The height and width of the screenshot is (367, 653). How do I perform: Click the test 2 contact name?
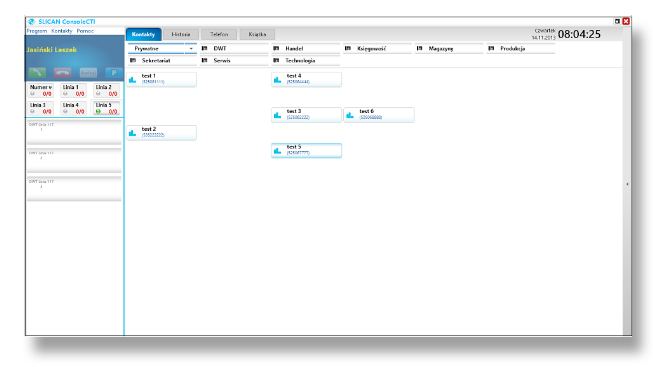click(x=149, y=129)
